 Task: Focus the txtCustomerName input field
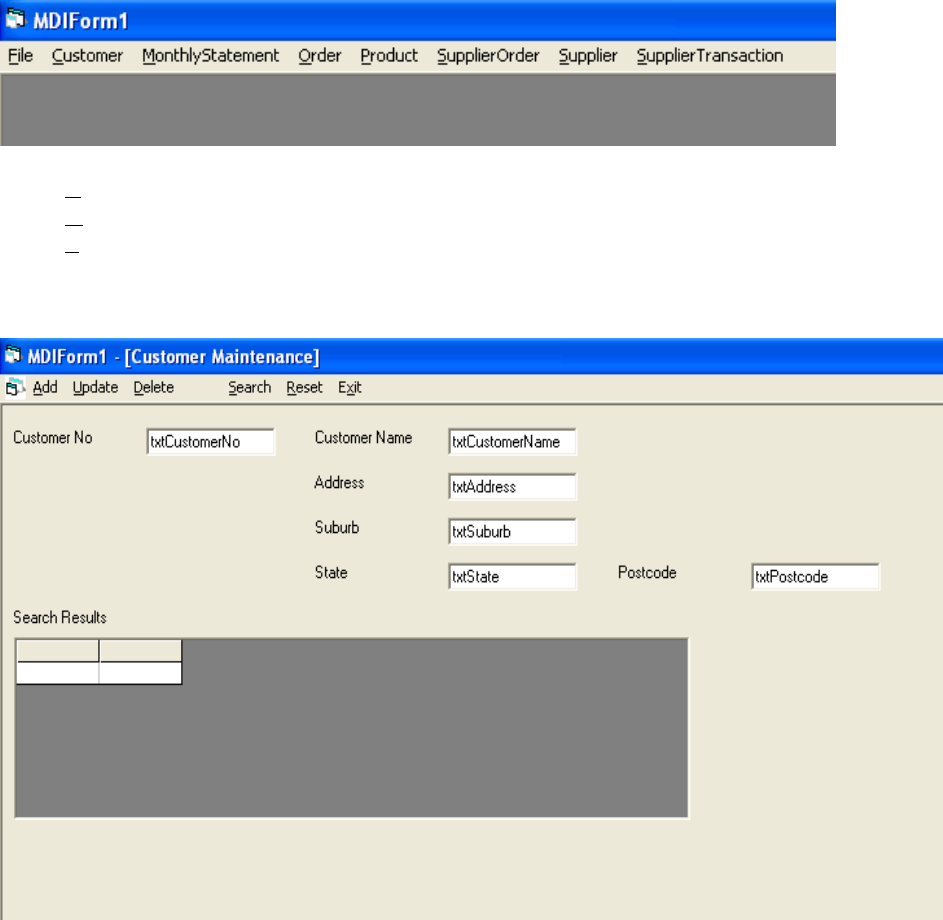click(x=512, y=442)
